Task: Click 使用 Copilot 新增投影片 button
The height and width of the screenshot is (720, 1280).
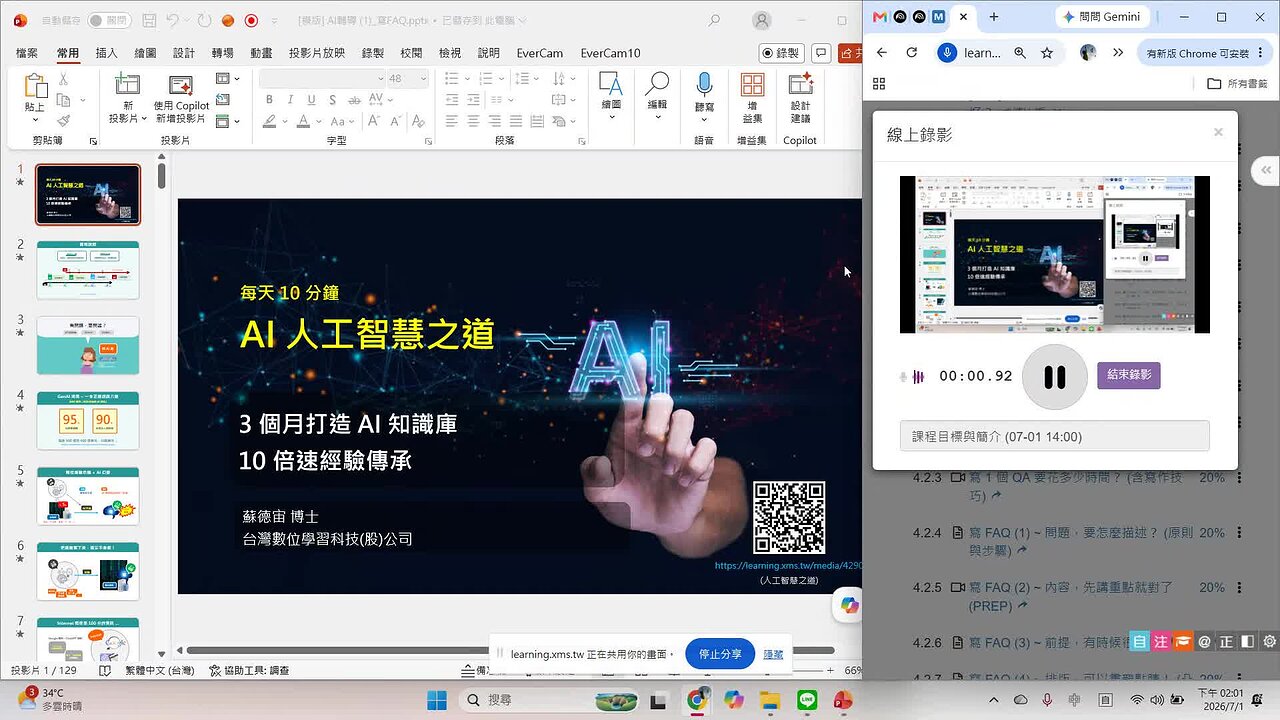Action: 181,98
